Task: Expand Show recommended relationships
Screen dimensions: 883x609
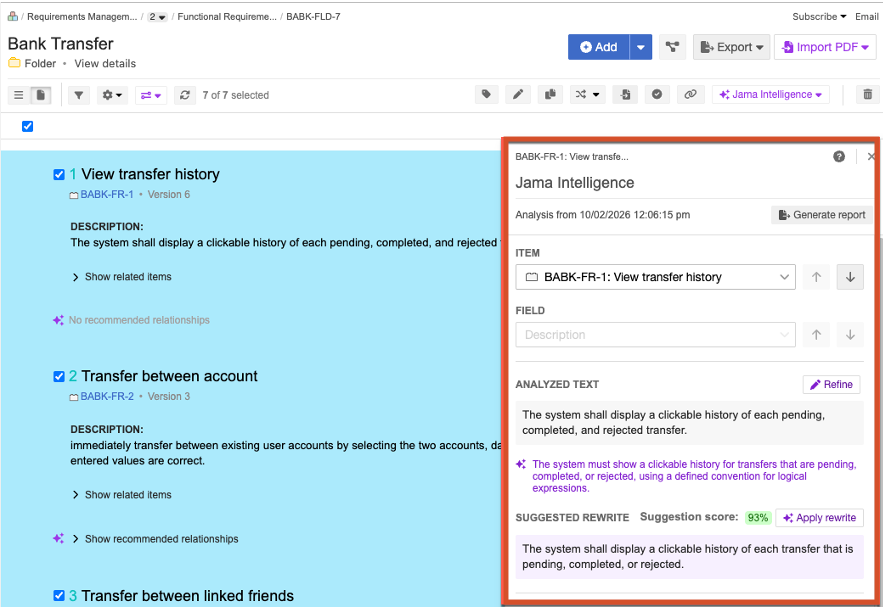Action: pyautogui.click(x=155, y=539)
